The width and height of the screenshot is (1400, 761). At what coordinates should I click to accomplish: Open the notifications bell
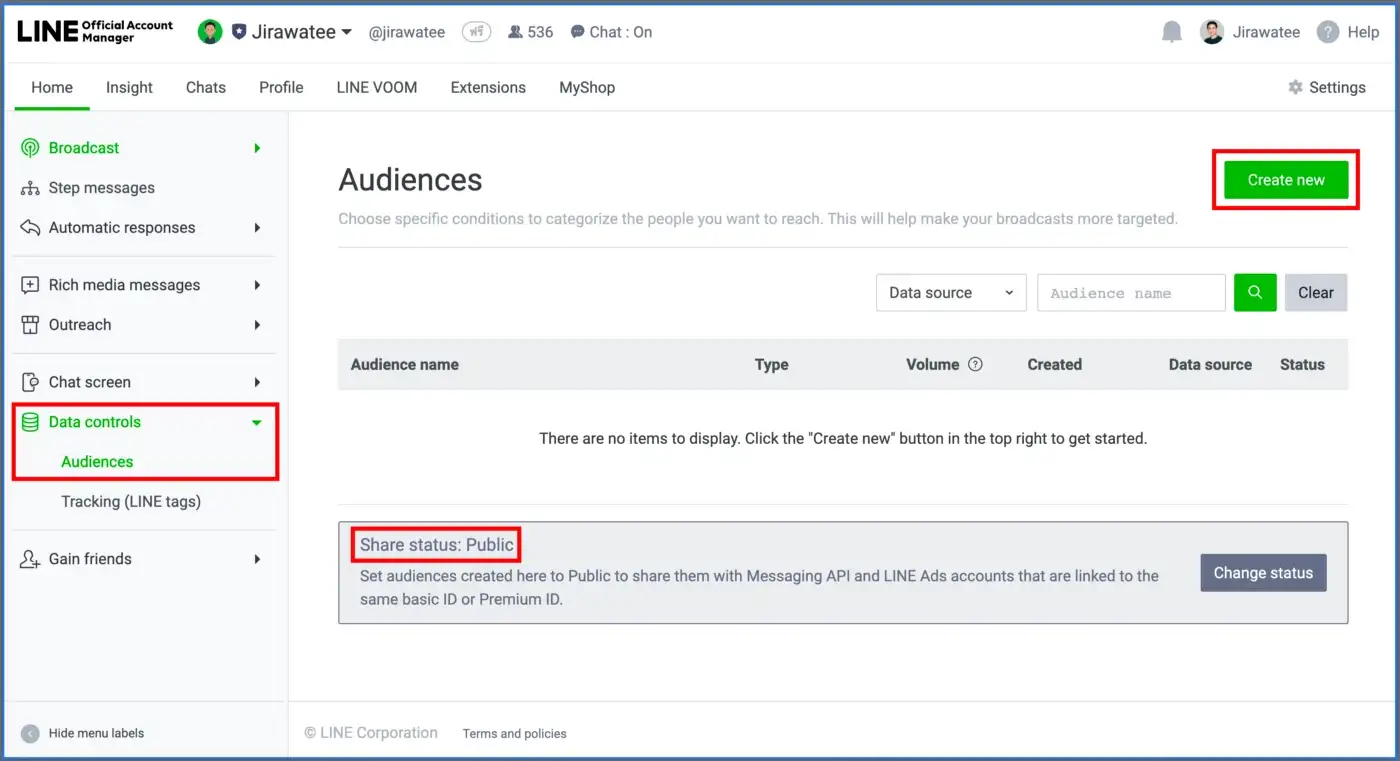[1172, 32]
